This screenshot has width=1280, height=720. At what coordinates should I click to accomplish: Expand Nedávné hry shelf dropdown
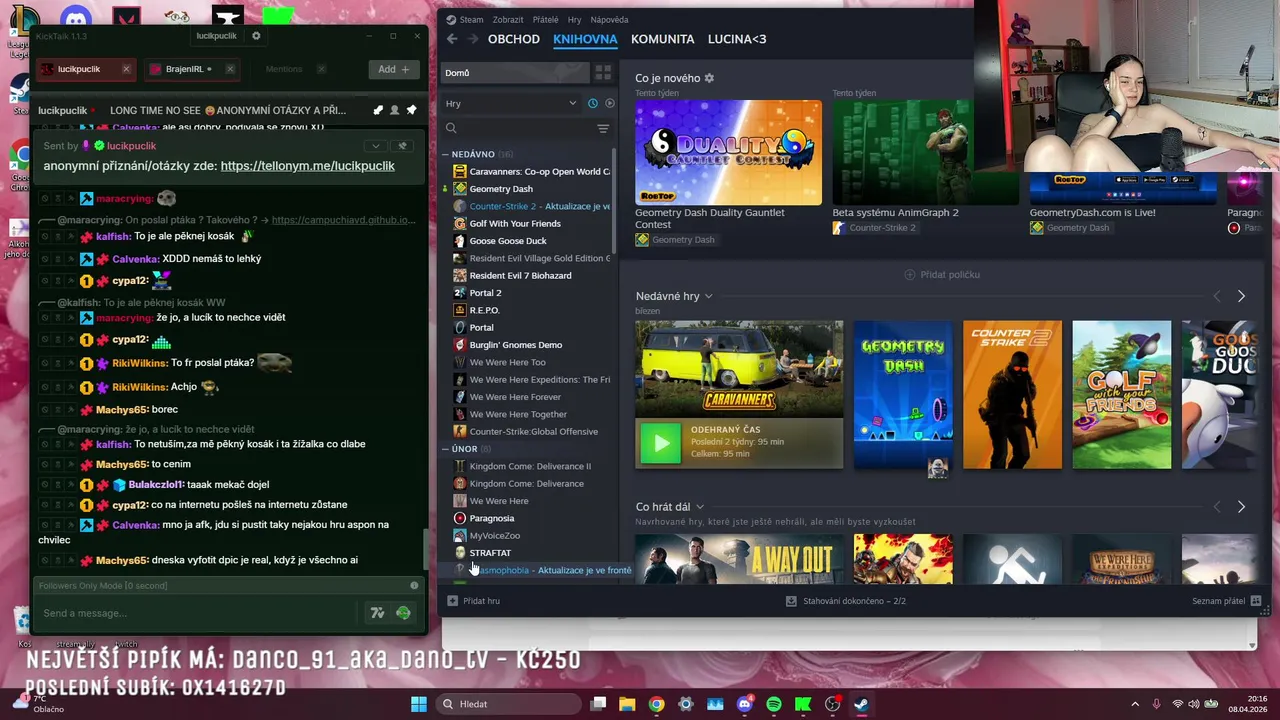(x=708, y=296)
